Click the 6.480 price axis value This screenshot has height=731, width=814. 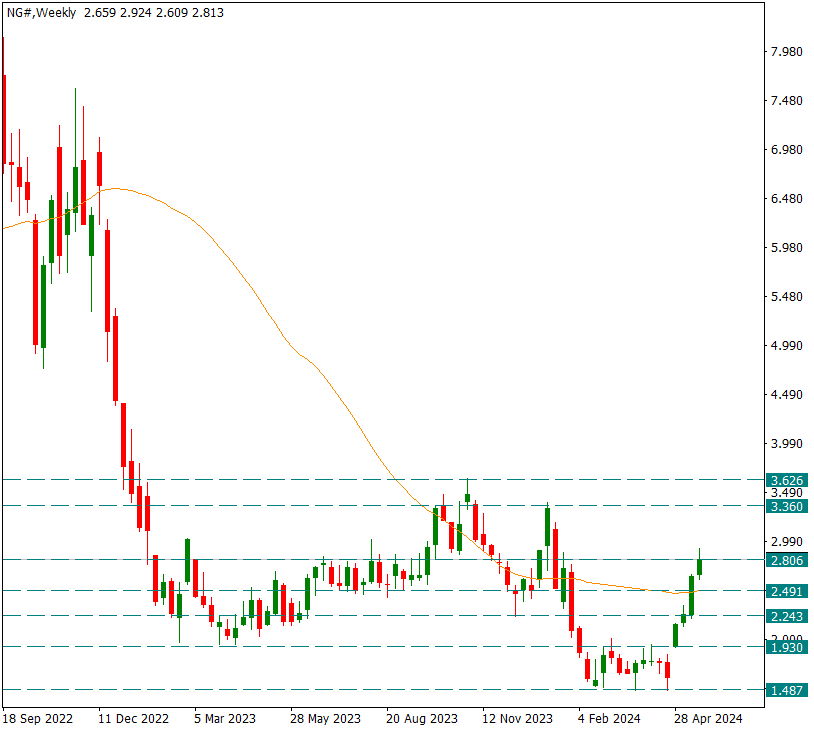click(x=786, y=198)
